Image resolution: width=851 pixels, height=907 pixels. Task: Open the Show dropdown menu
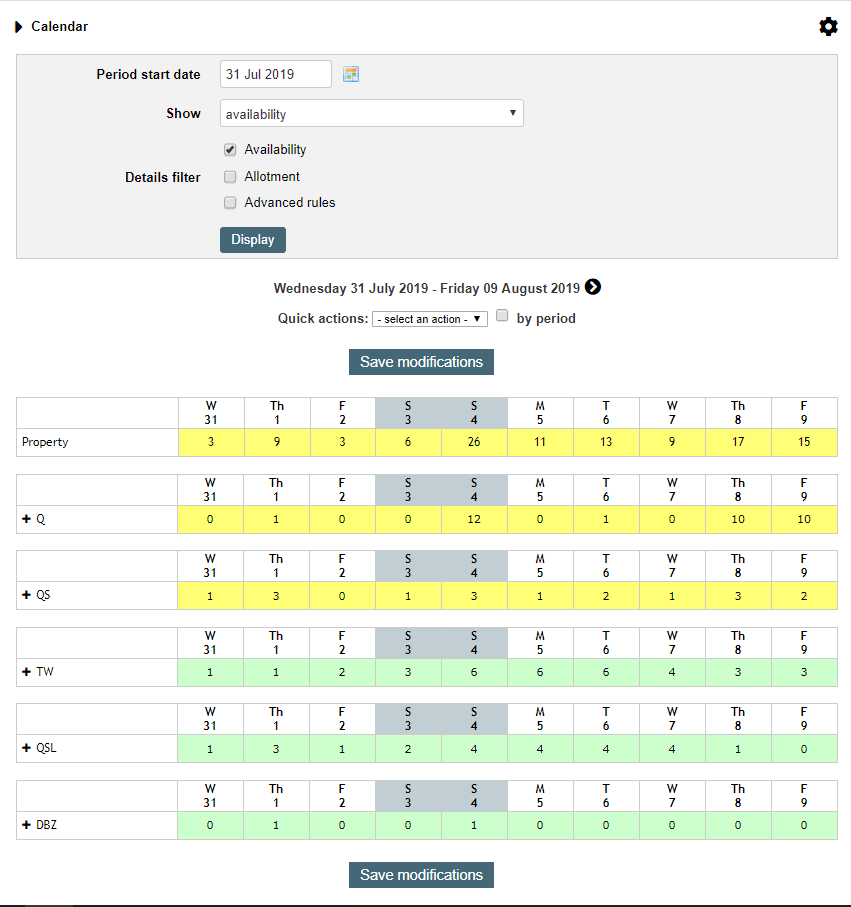tap(371, 113)
